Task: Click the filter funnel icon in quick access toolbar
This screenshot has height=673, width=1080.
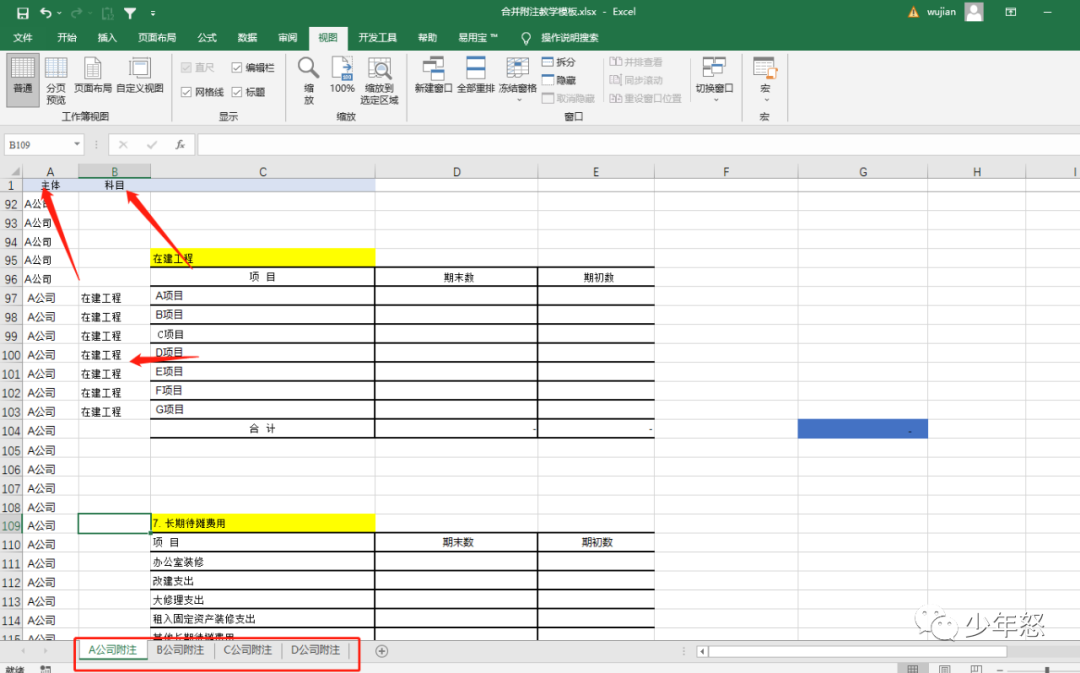Action: click(x=129, y=13)
